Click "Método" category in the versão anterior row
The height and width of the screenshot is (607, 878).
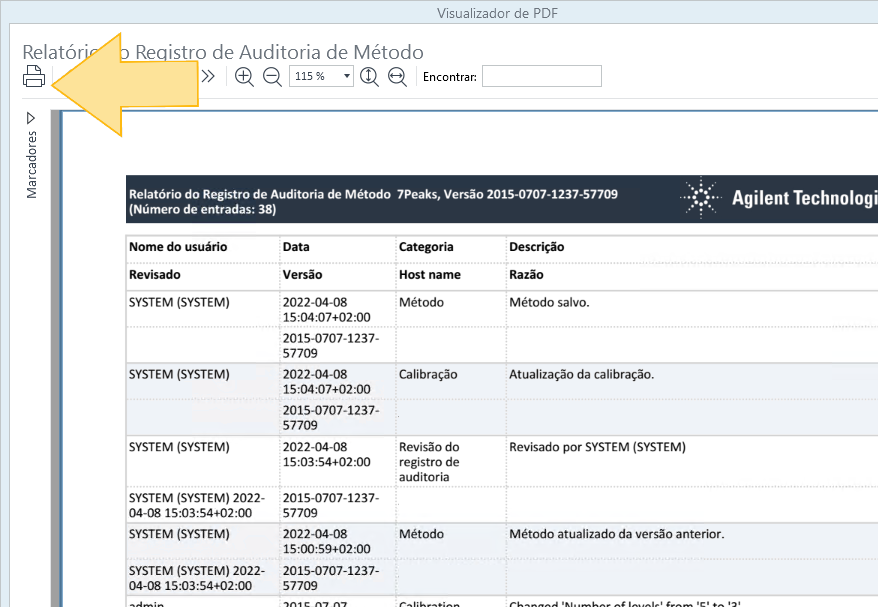pyautogui.click(x=421, y=534)
